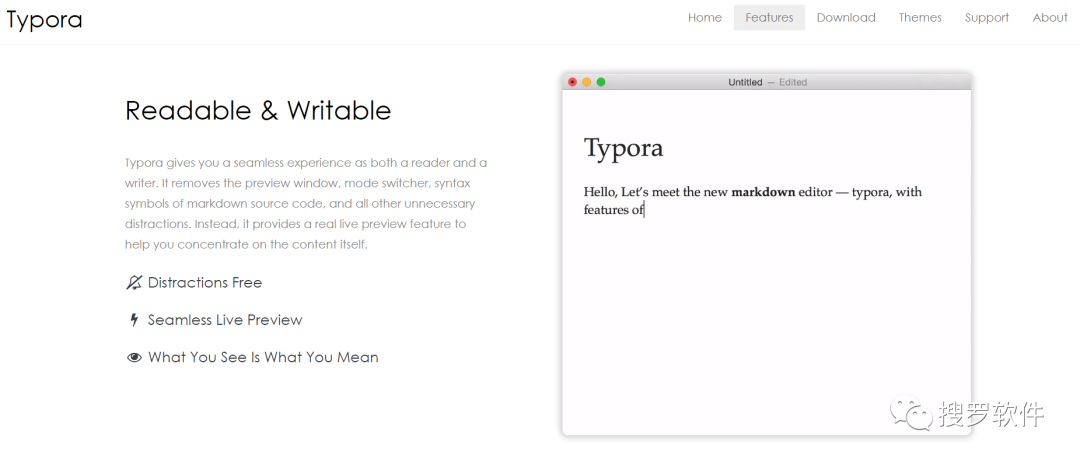Click the Seamless Live Preview label

point(225,320)
